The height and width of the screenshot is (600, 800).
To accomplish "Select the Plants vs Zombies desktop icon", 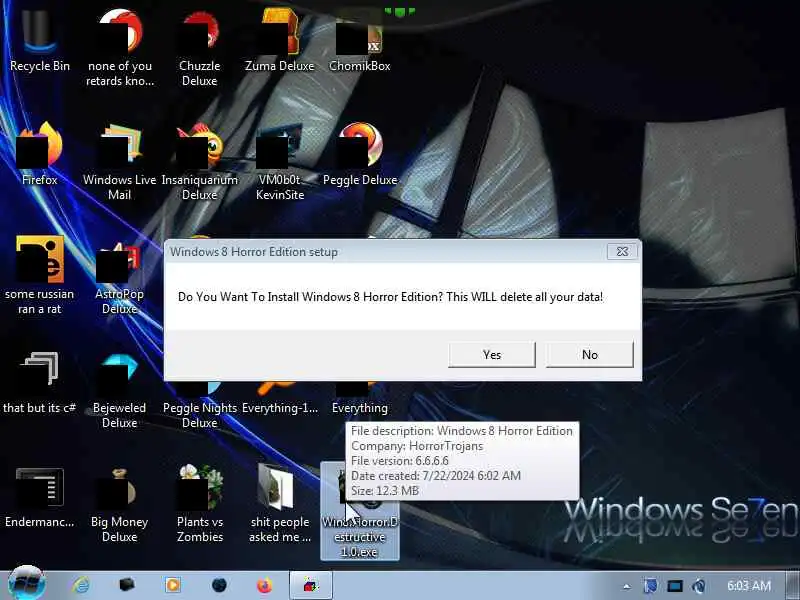I will coord(199,503).
